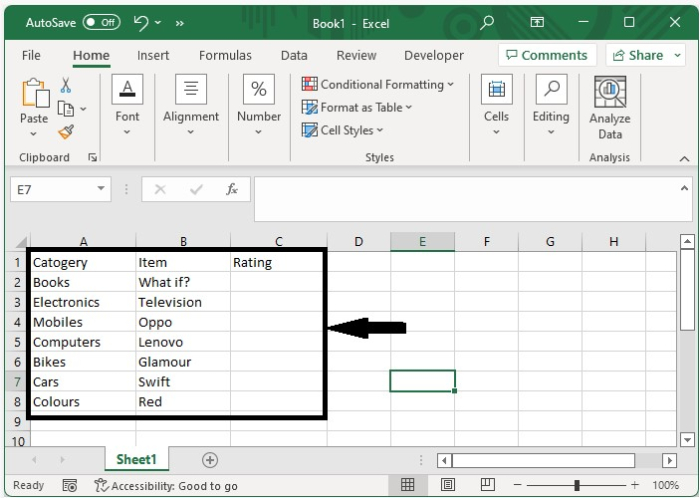Click the Cut scissors icon
This screenshot has width=700, height=498.
(66, 85)
